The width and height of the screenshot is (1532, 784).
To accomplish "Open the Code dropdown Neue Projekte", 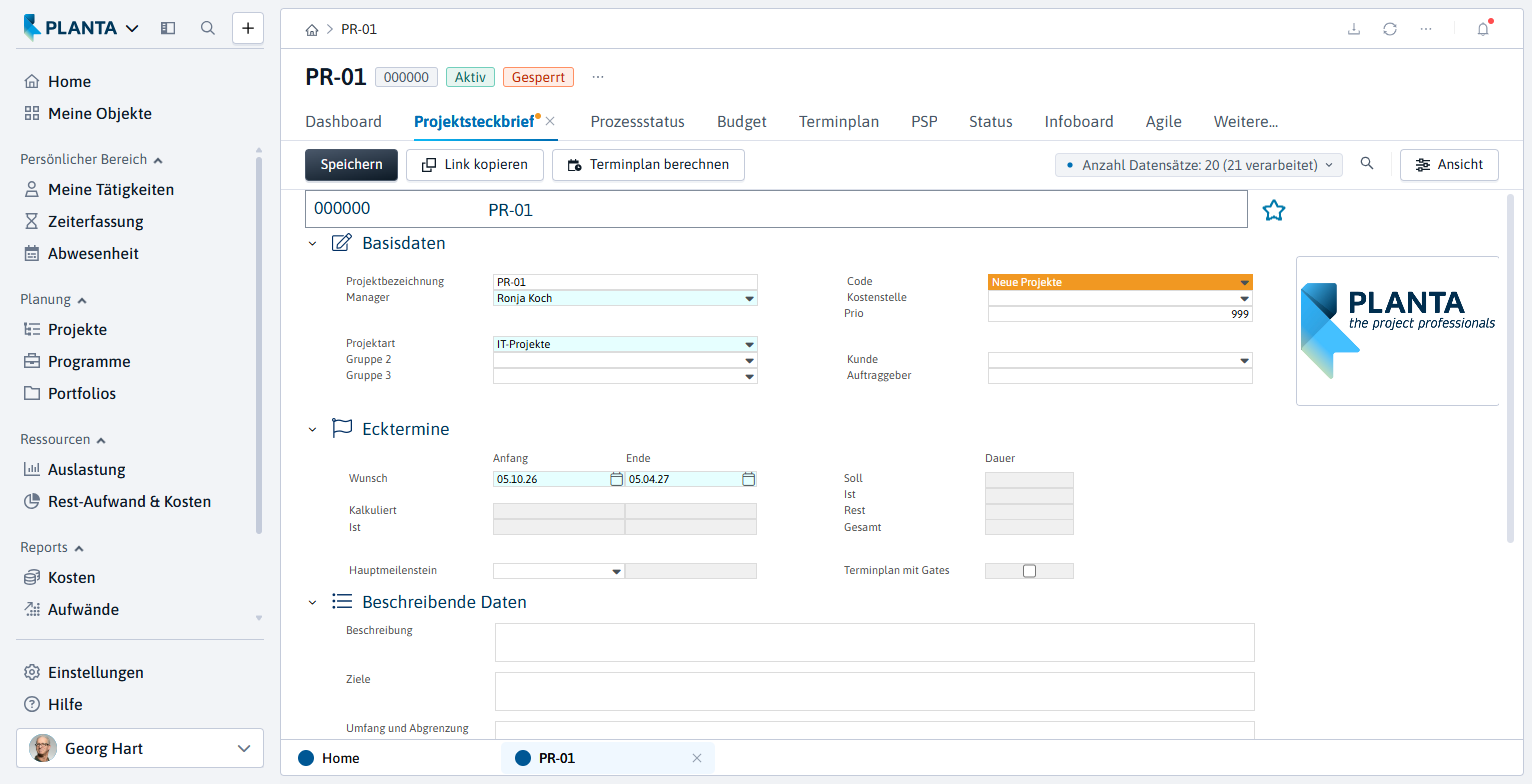I will (1120, 282).
